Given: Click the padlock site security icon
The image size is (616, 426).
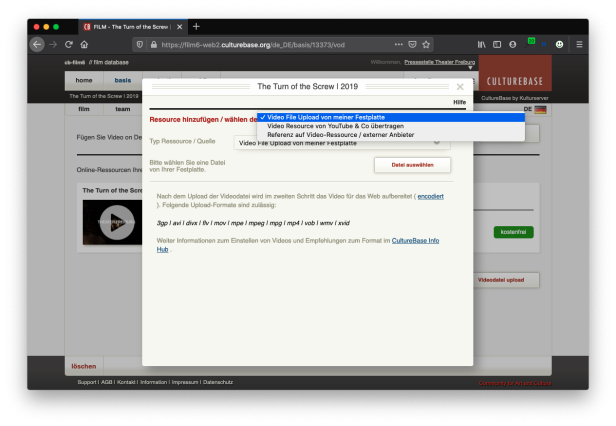Looking at the screenshot, I should point(151,44).
